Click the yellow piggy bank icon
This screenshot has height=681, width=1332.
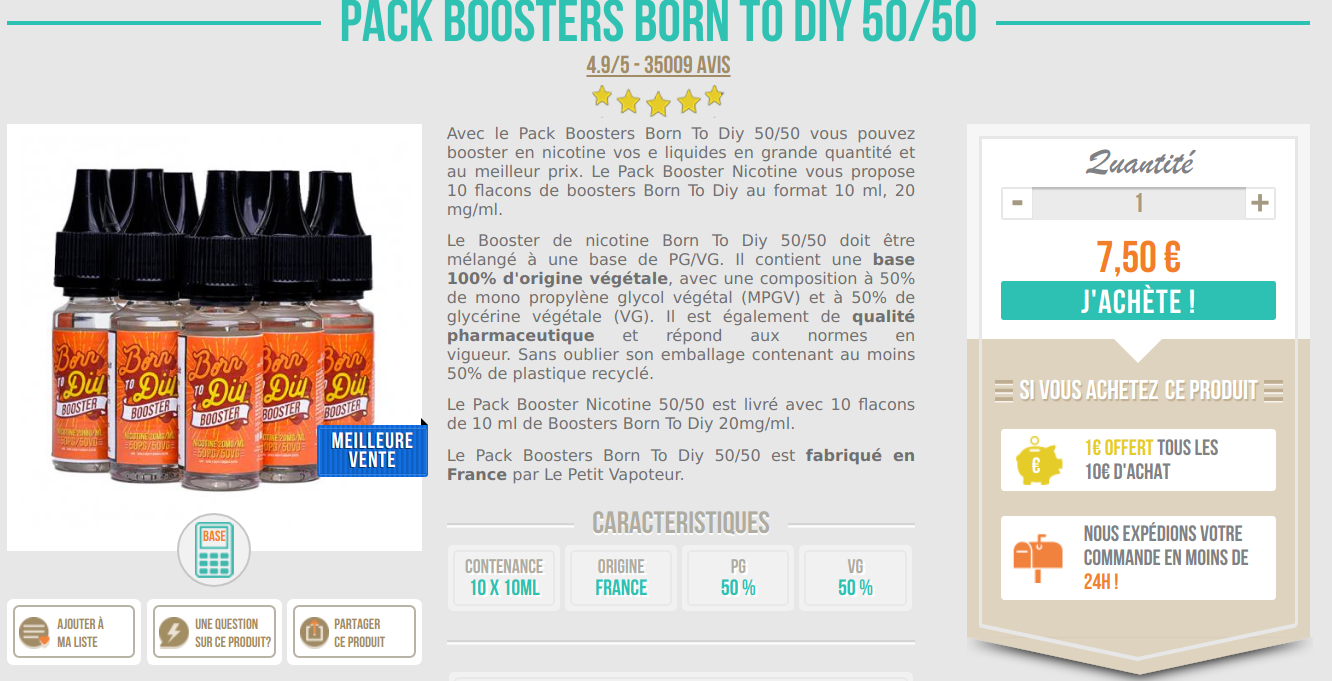(1040, 460)
